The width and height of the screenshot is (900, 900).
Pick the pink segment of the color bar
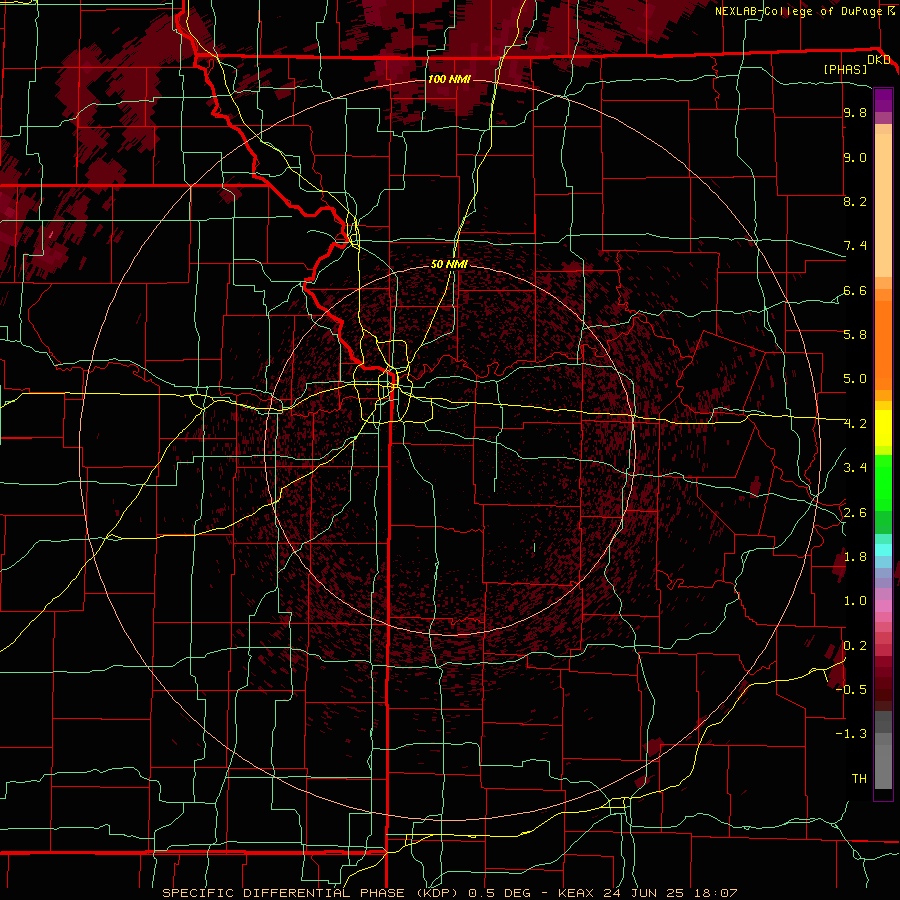pos(883,606)
